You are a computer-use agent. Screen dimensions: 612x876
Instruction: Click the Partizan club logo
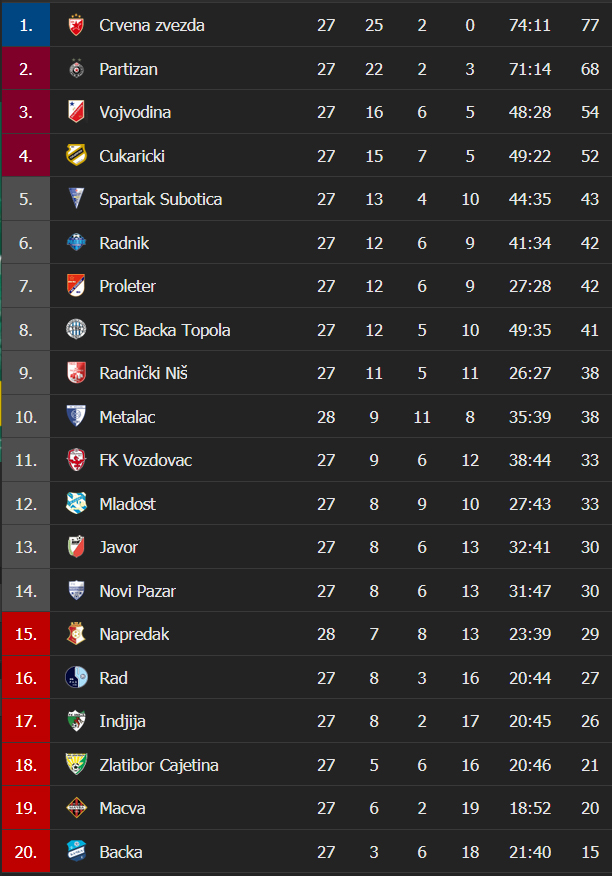pos(76,69)
